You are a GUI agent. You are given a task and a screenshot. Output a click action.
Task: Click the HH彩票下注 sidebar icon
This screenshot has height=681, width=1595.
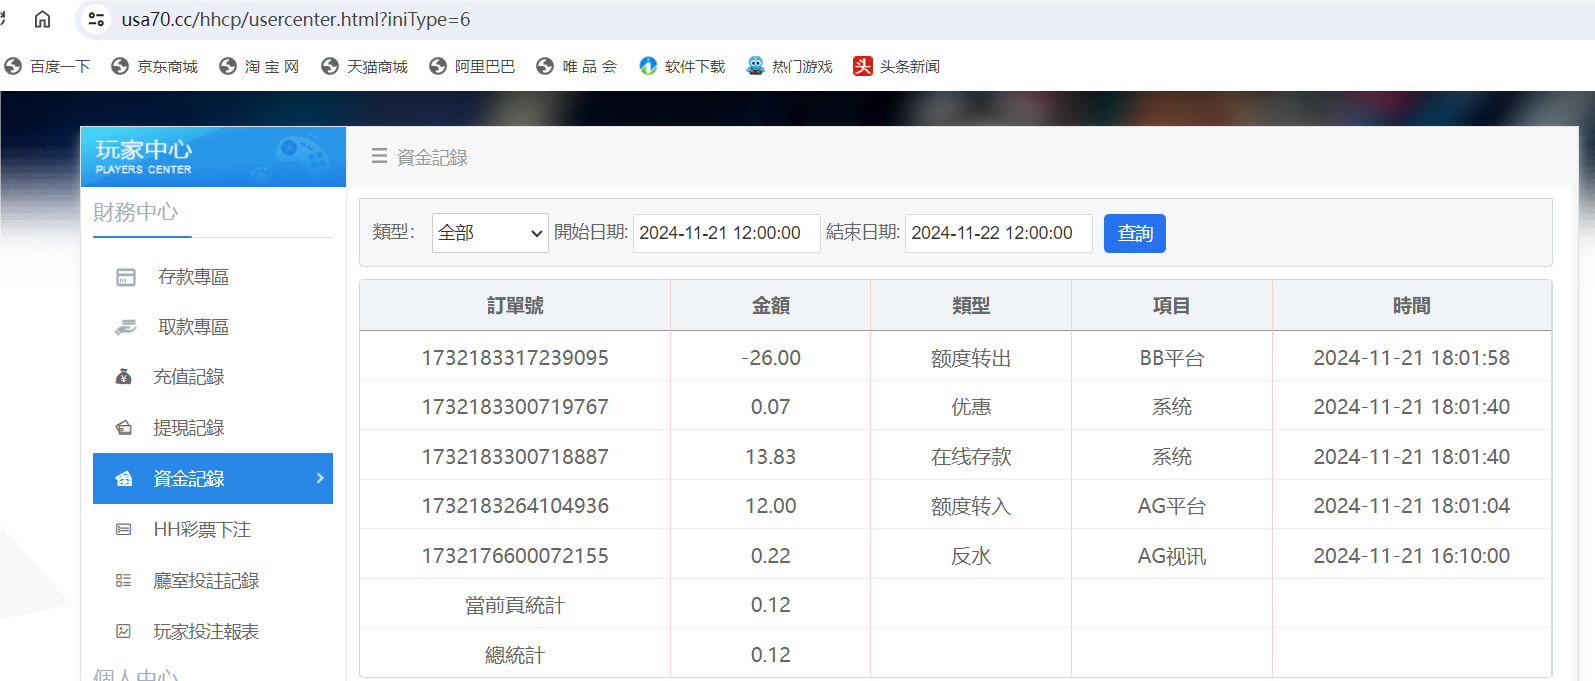point(124,530)
